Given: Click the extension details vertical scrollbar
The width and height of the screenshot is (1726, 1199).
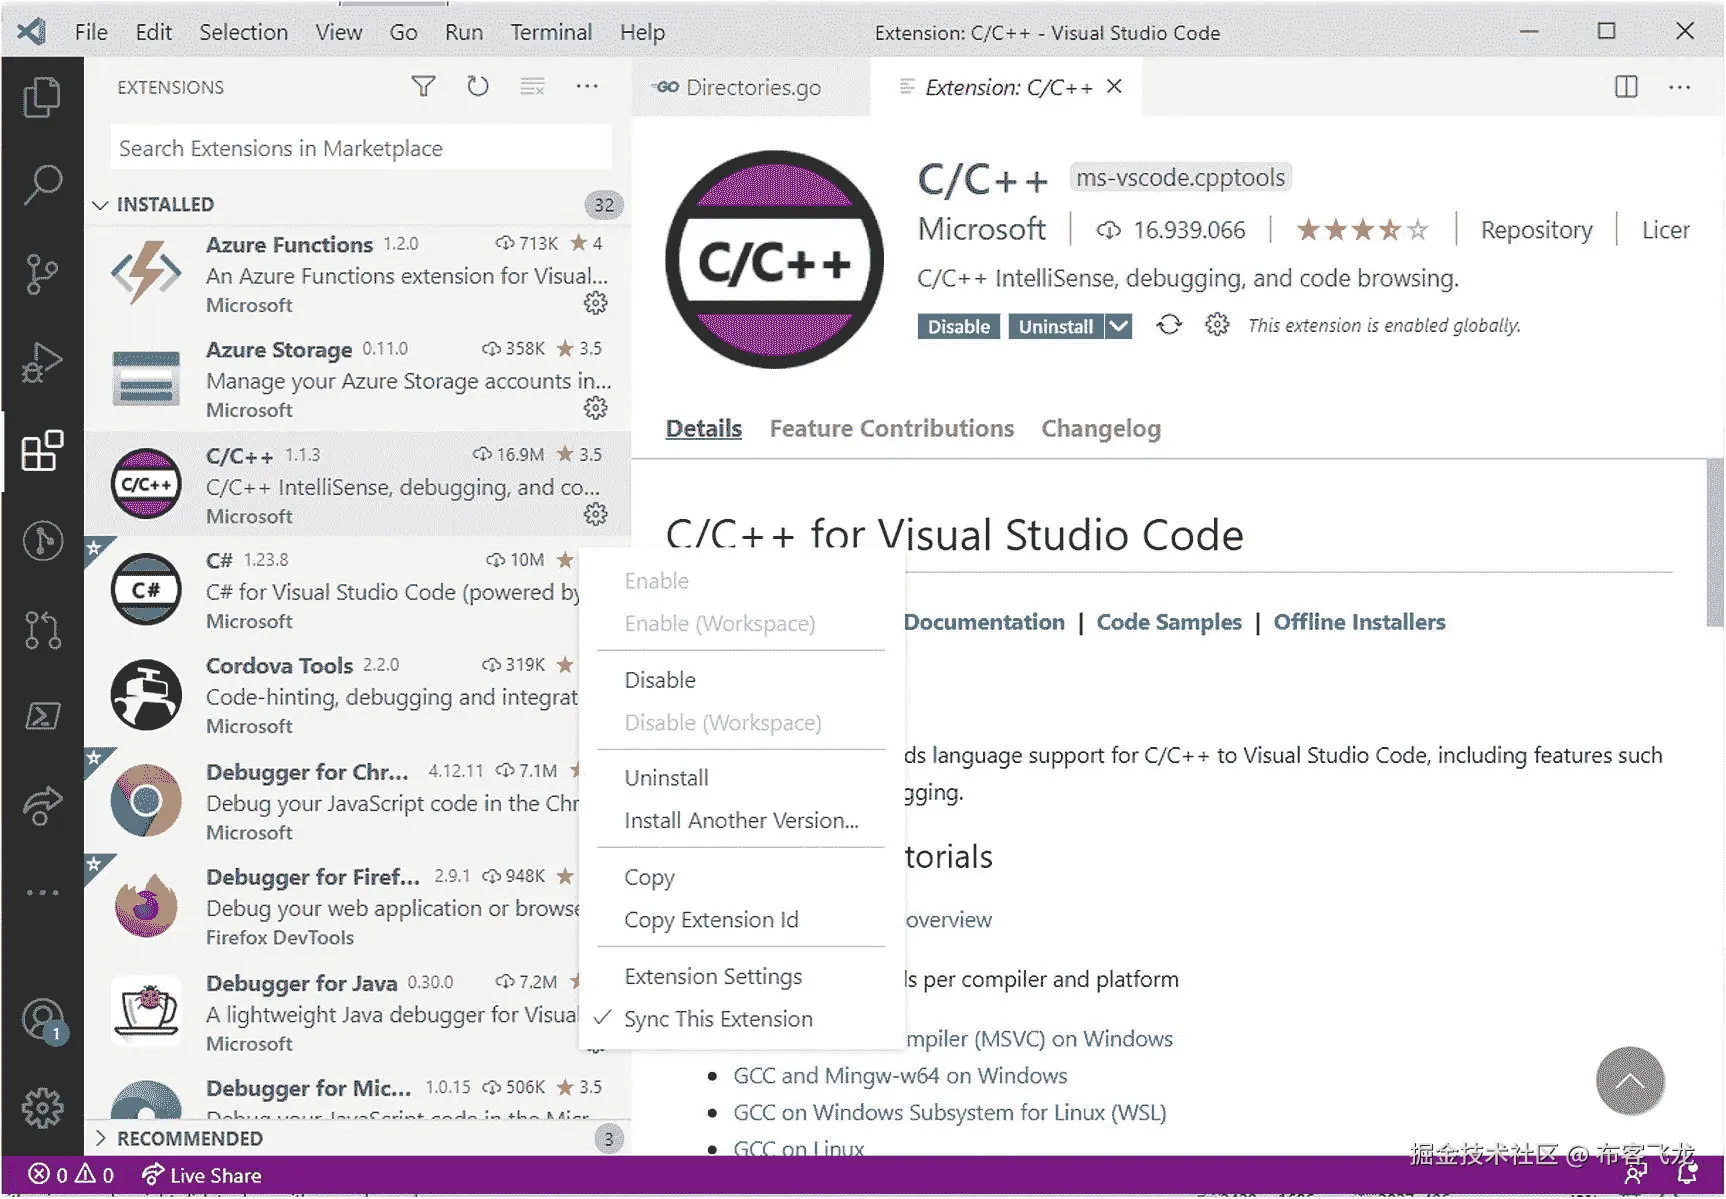Looking at the screenshot, I should [1714, 544].
